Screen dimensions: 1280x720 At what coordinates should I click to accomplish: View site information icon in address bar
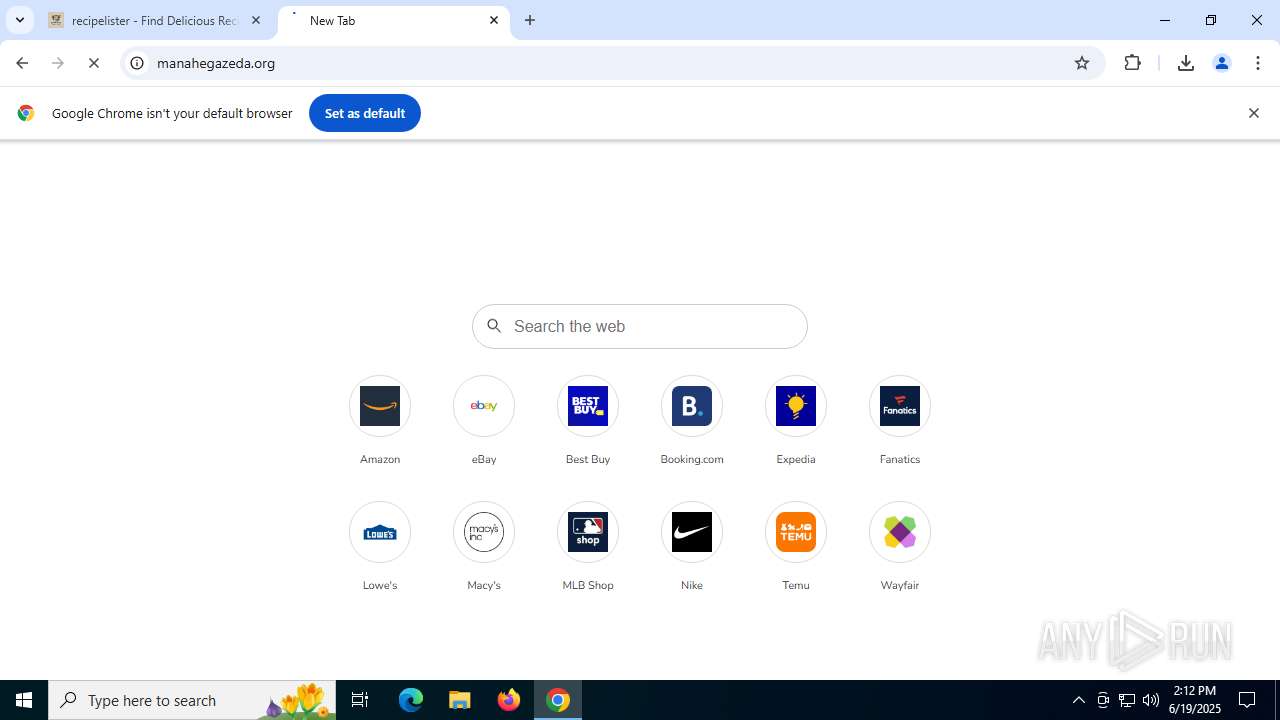137,63
